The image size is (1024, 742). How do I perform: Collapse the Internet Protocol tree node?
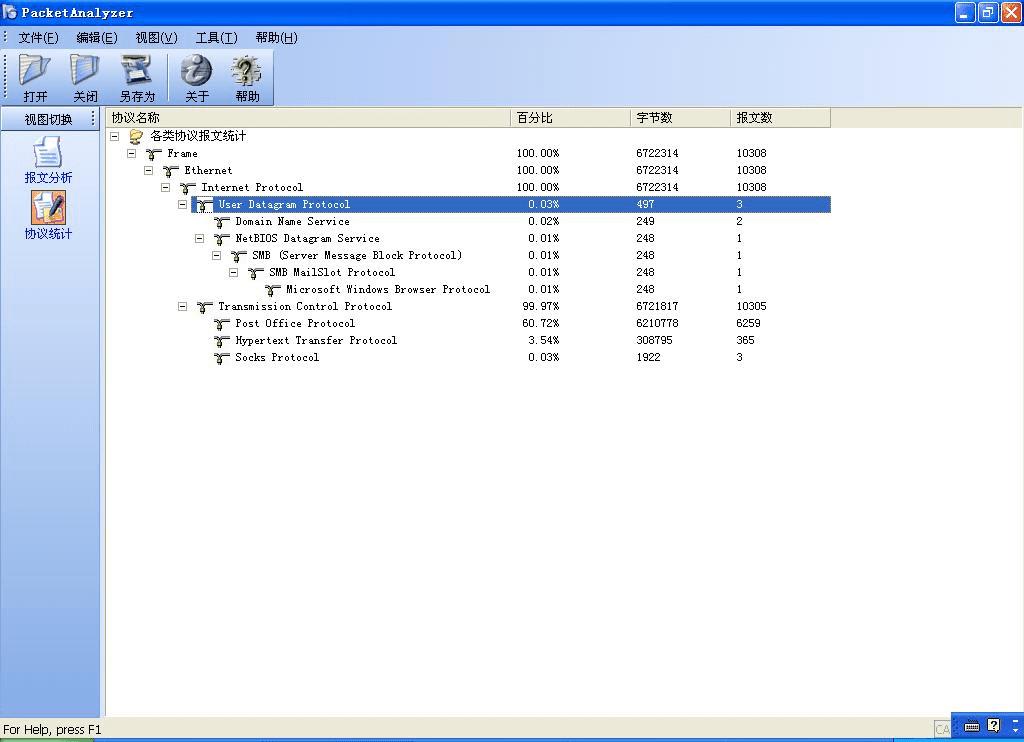click(x=165, y=187)
